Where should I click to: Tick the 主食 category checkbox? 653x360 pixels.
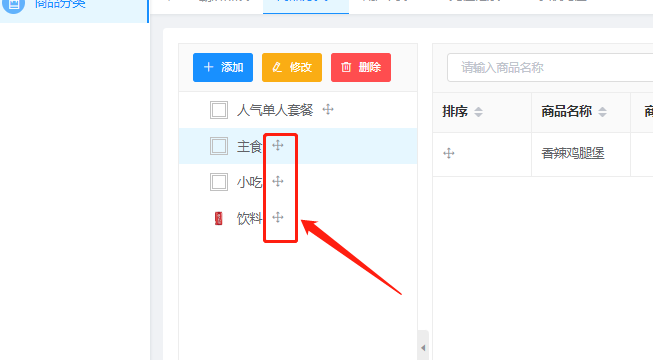pyautogui.click(x=219, y=146)
